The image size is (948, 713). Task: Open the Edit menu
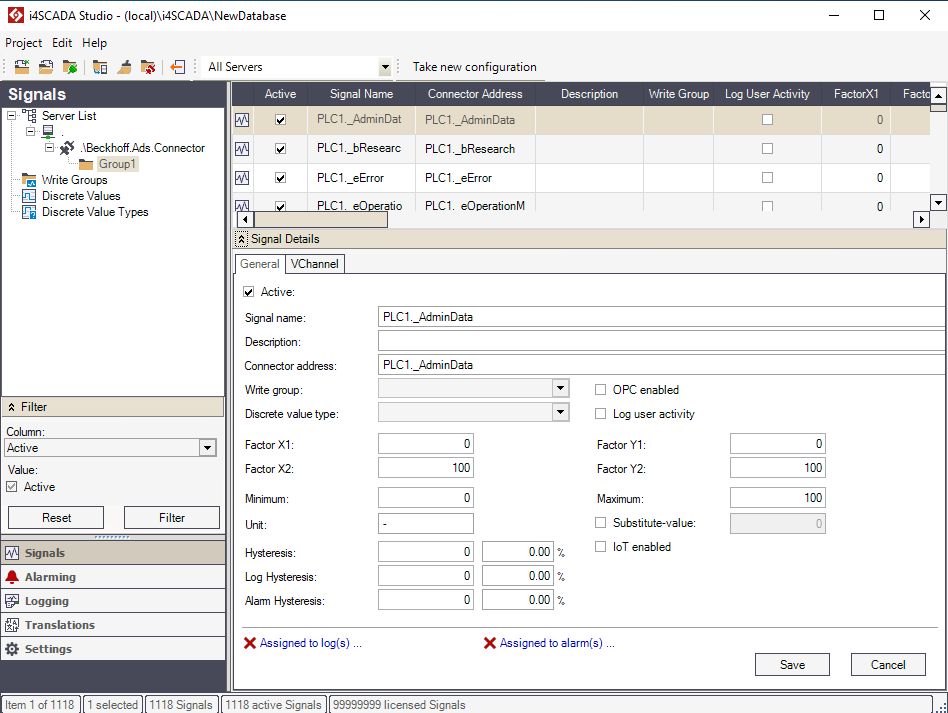[61, 43]
